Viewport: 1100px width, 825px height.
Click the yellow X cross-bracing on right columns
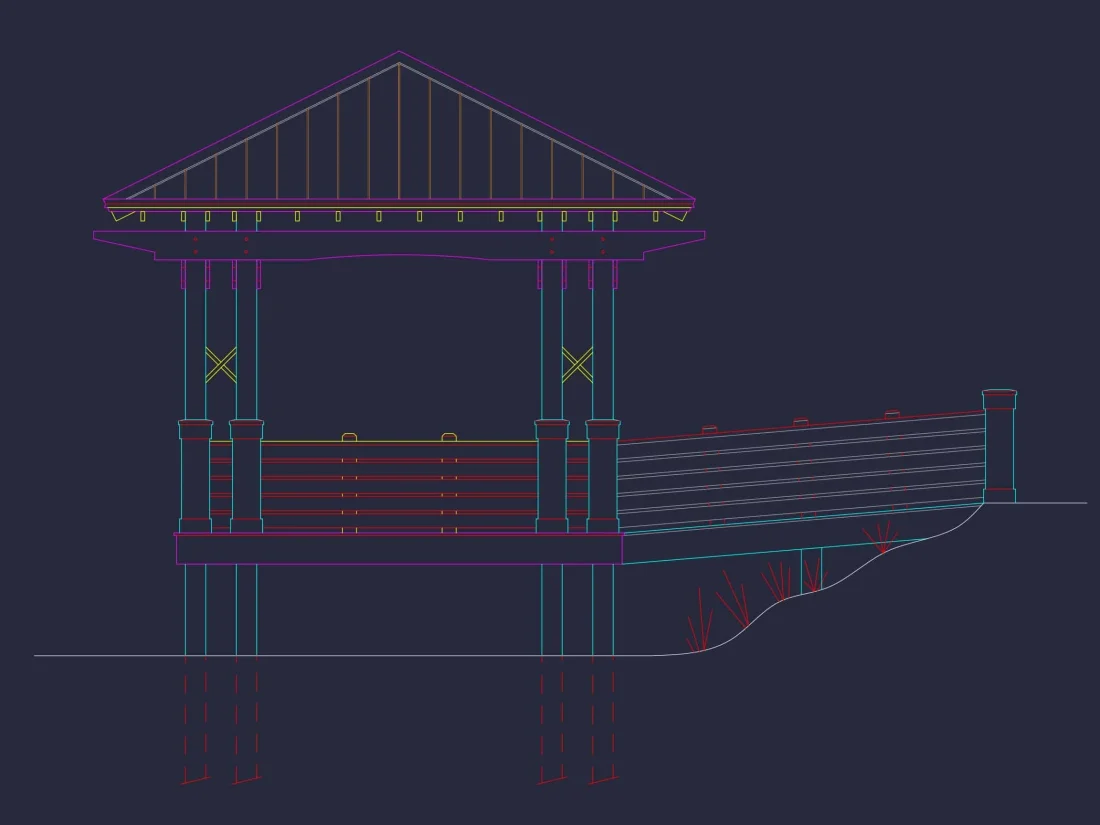click(578, 362)
